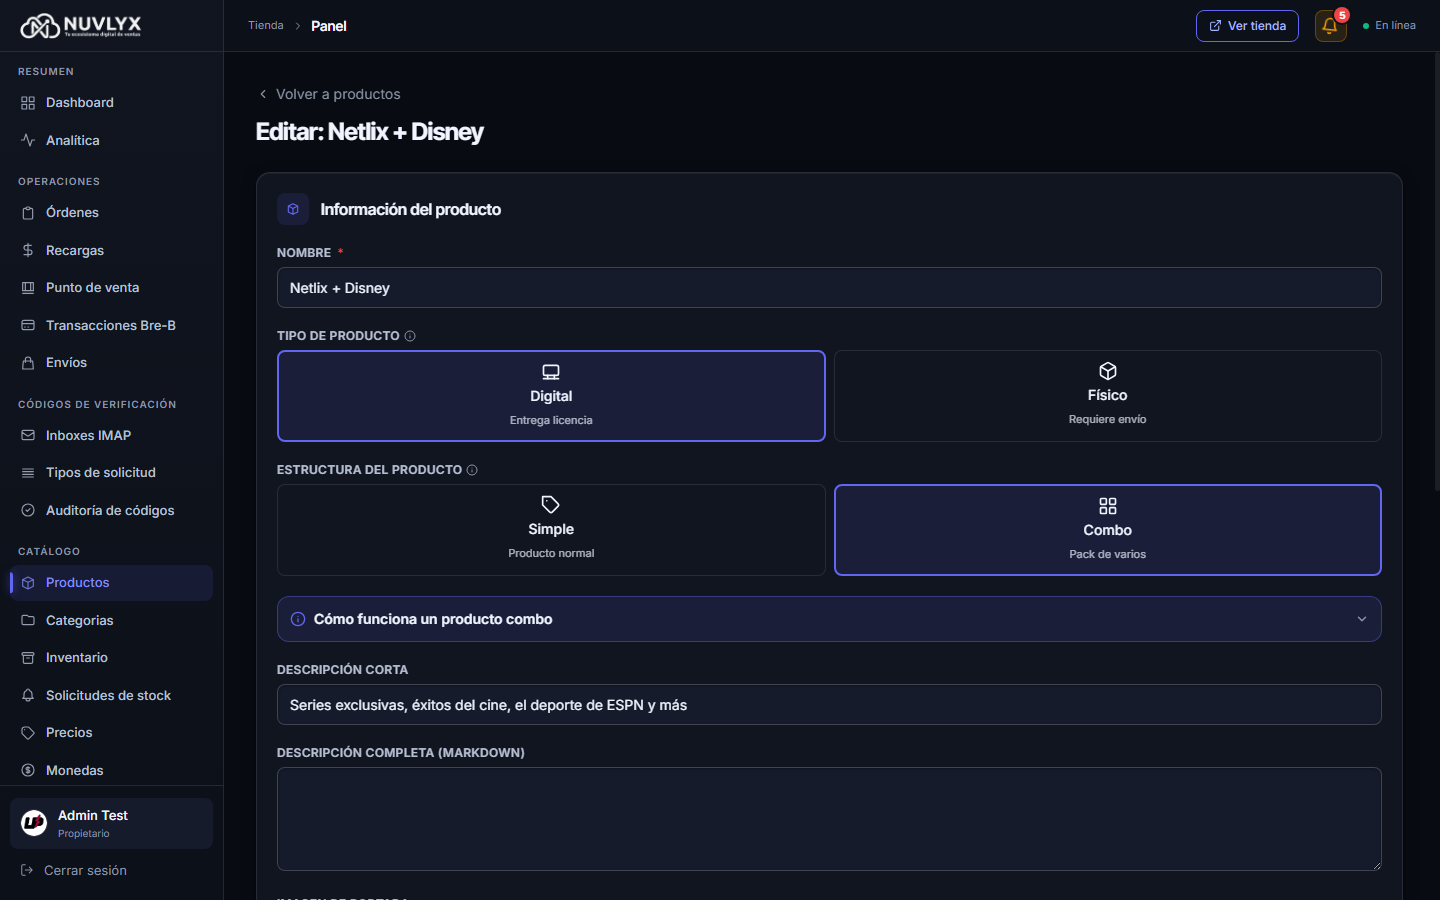Click the Analítica pulse icon
Image resolution: width=1440 pixels, height=900 pixels.
[x=28, y=141]
